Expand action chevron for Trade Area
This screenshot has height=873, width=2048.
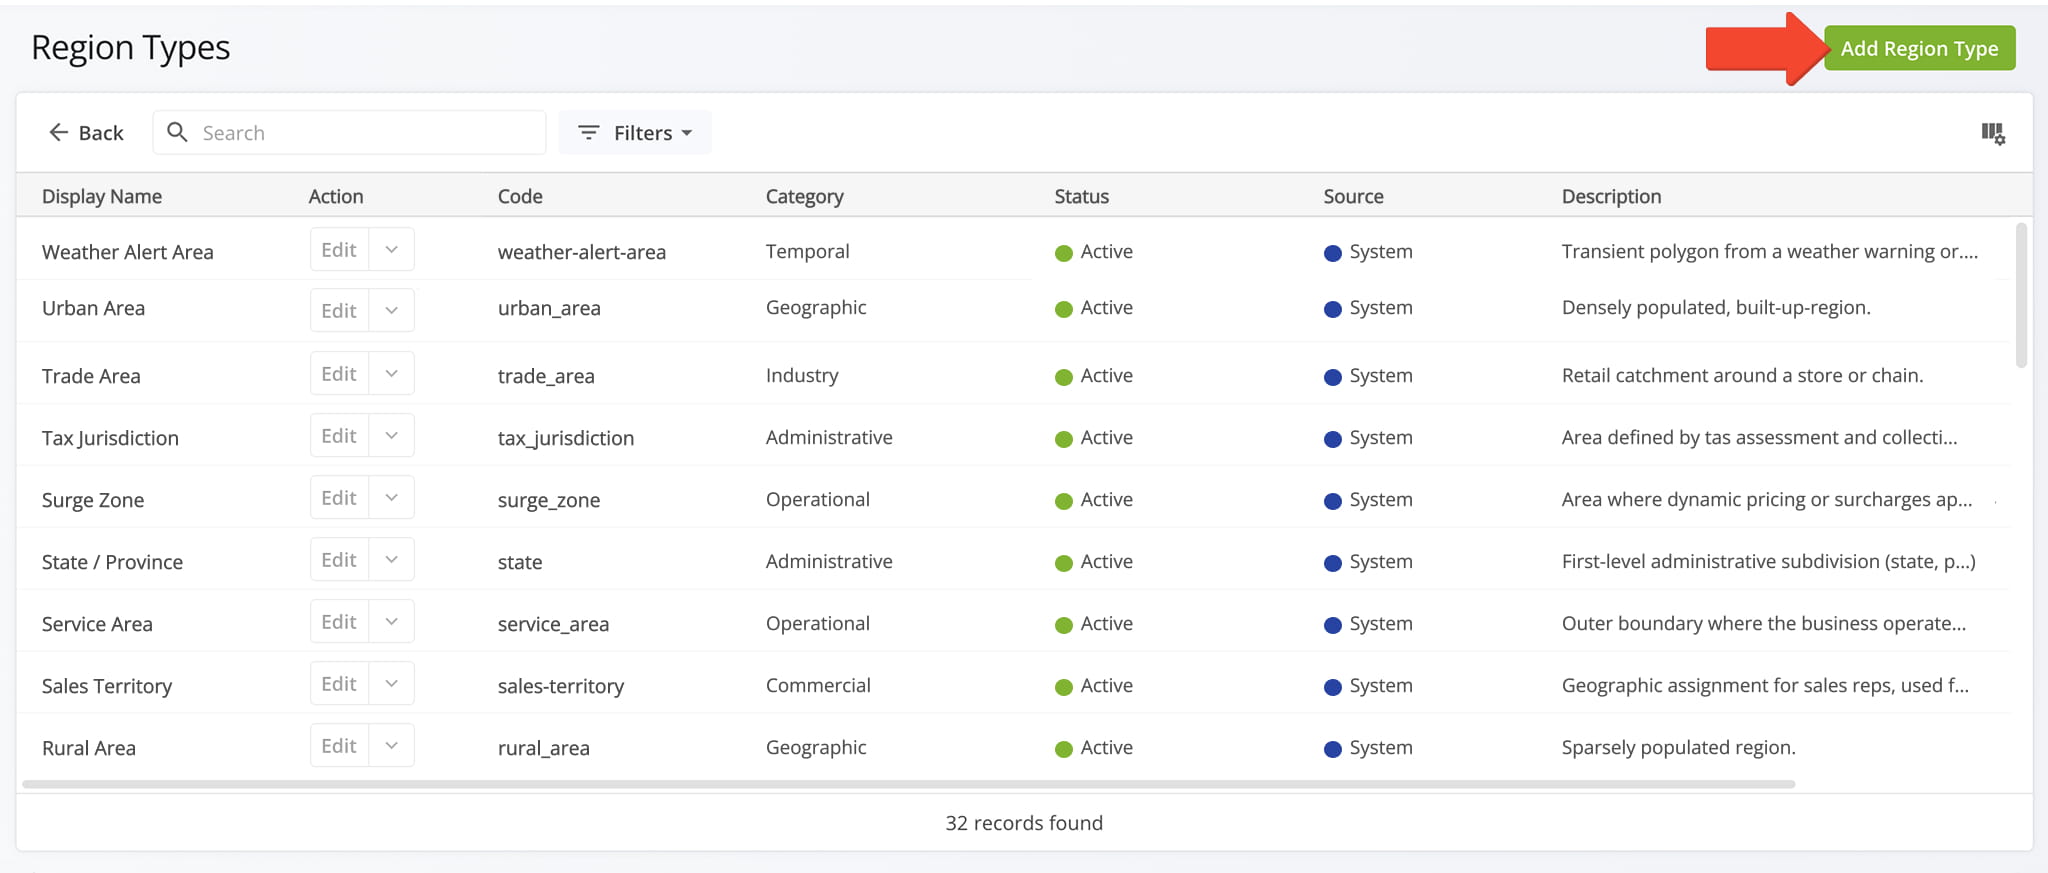392,373
